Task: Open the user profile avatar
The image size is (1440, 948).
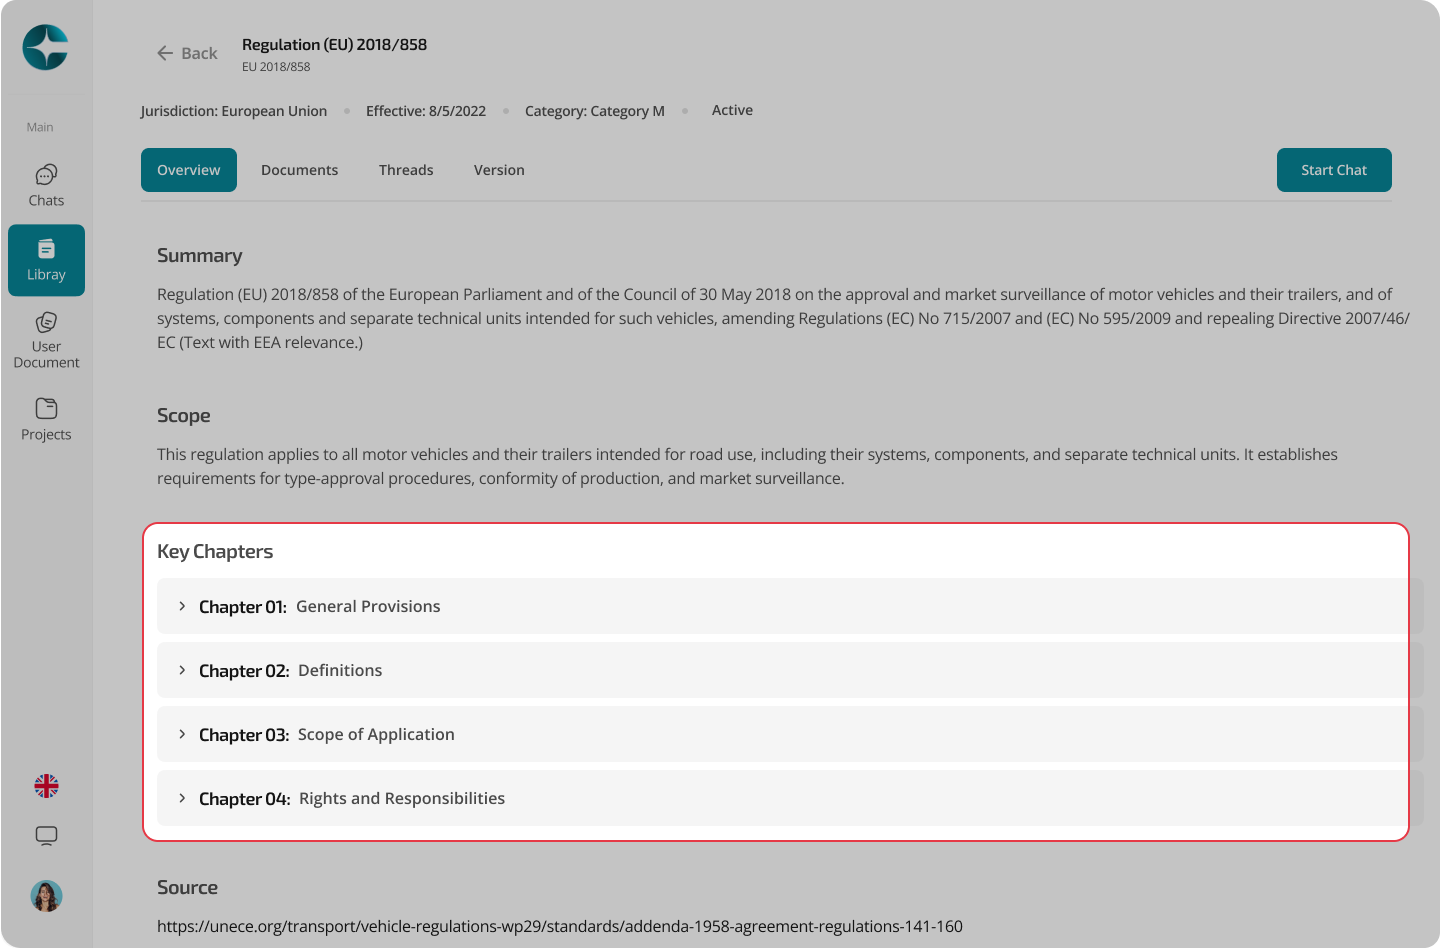Action: click(x=46, y=896)
